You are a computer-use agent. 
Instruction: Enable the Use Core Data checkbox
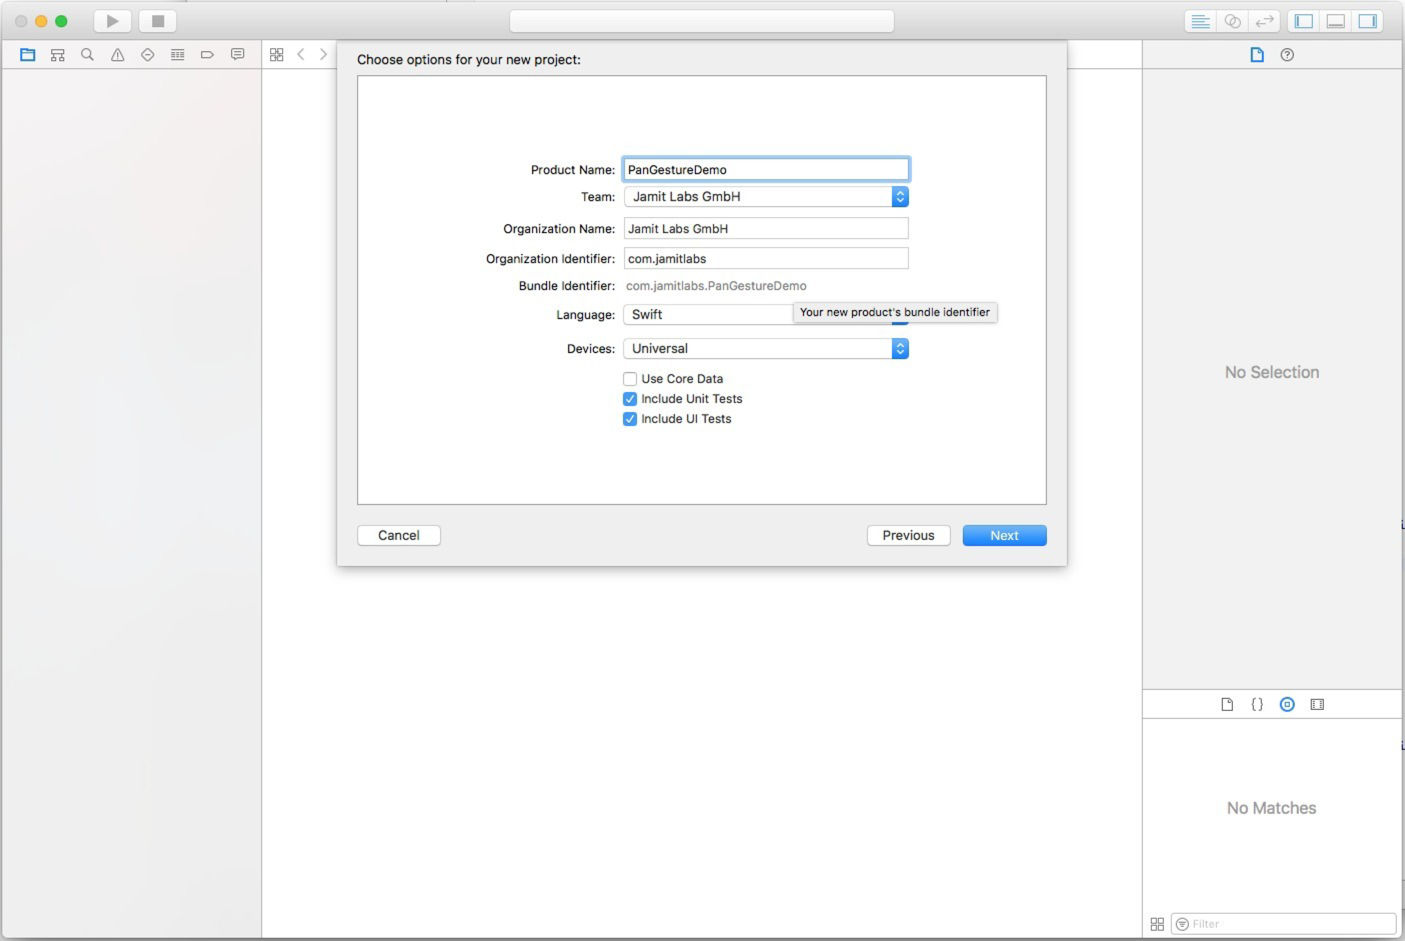(x=630, y=379)
